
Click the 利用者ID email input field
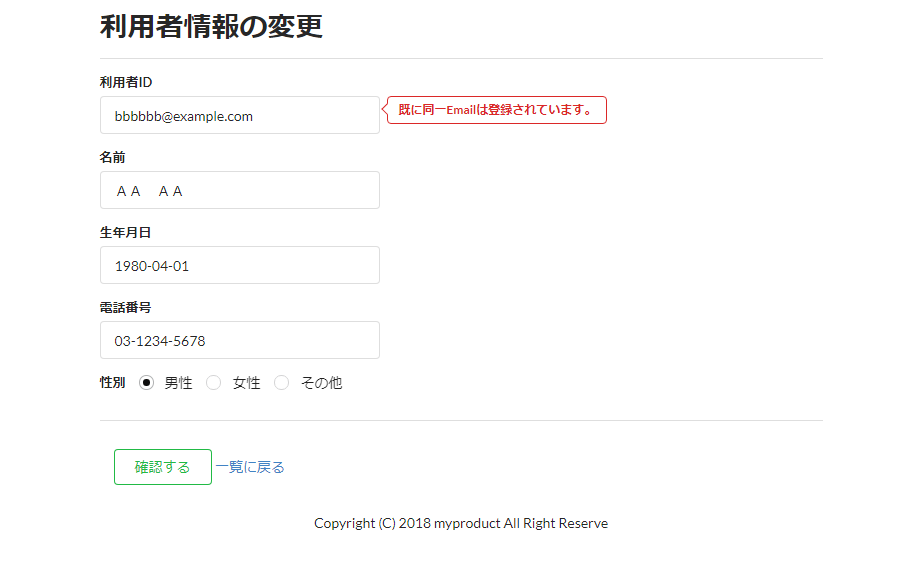tap(240, 115)
